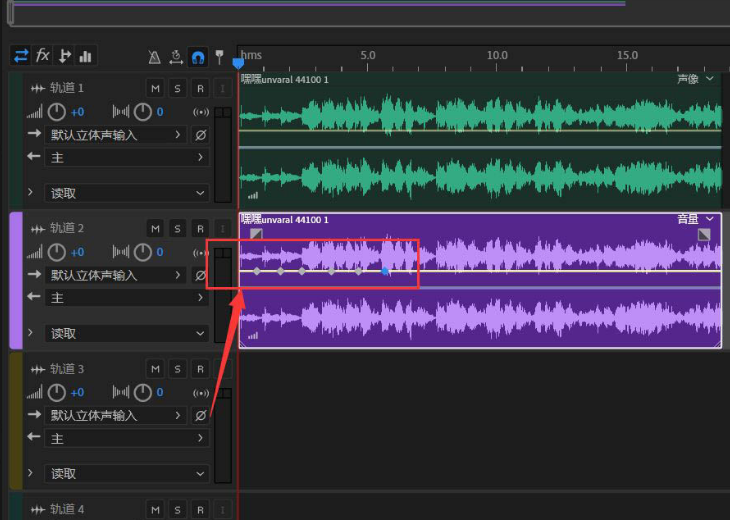
Task: Open 轨道 3 主 output dropdown
Action: (127, 438)
